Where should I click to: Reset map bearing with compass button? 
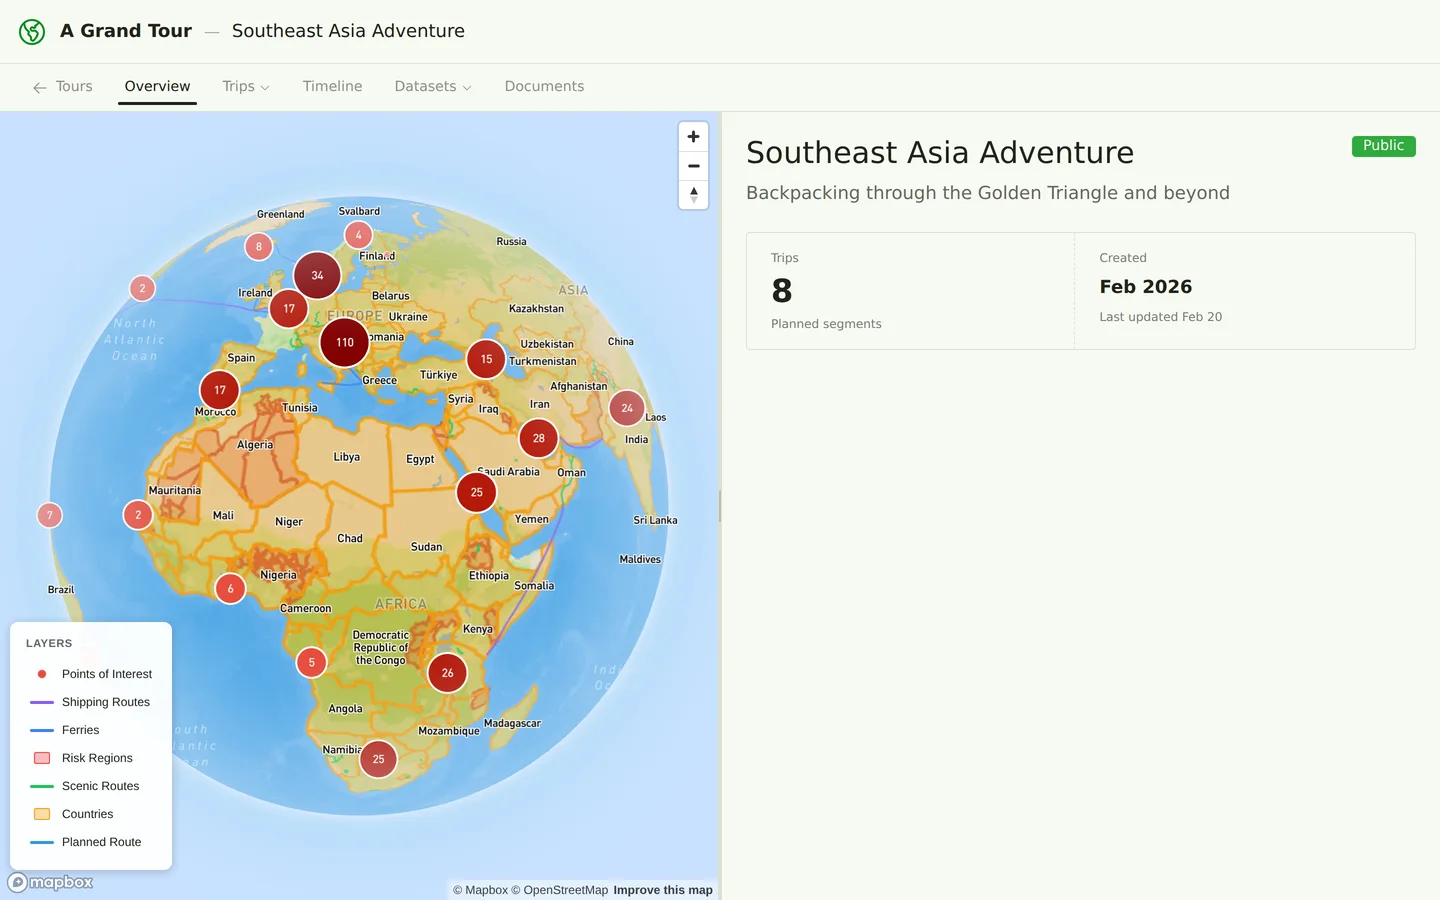coord(693,195)
